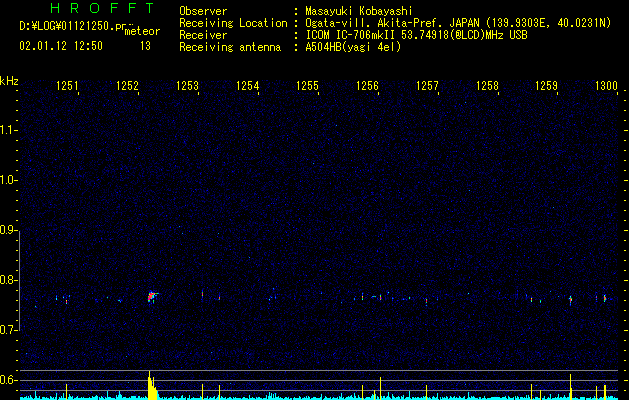Viewport: 629px width, 400px height.
Task: Click the 1300 time axis label
Action: click(x=606, y=85)
